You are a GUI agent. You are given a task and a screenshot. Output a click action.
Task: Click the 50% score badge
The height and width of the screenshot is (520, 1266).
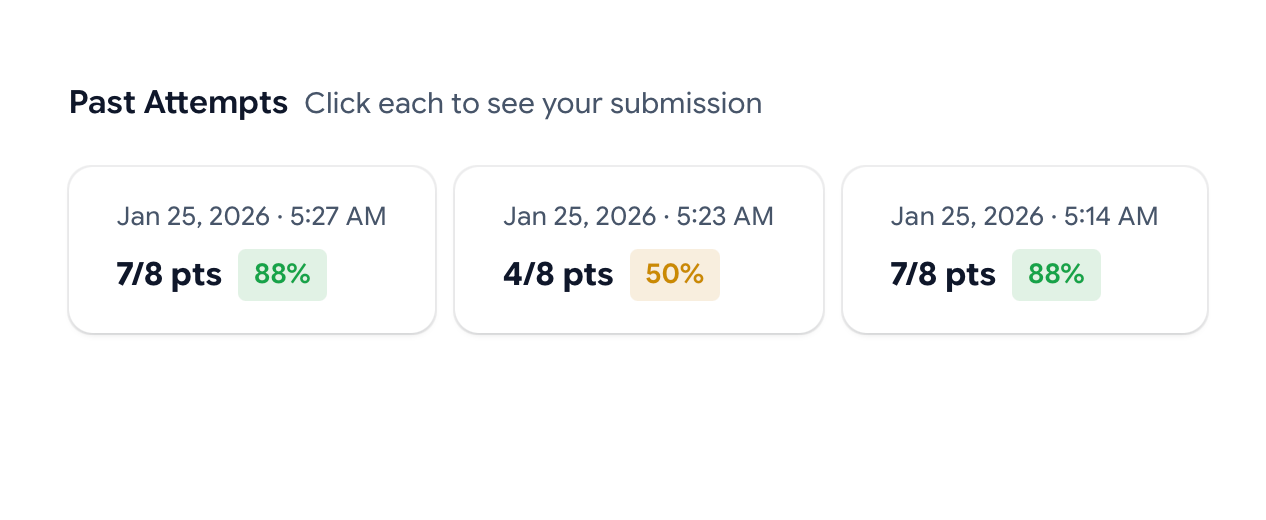pos(674,275)
